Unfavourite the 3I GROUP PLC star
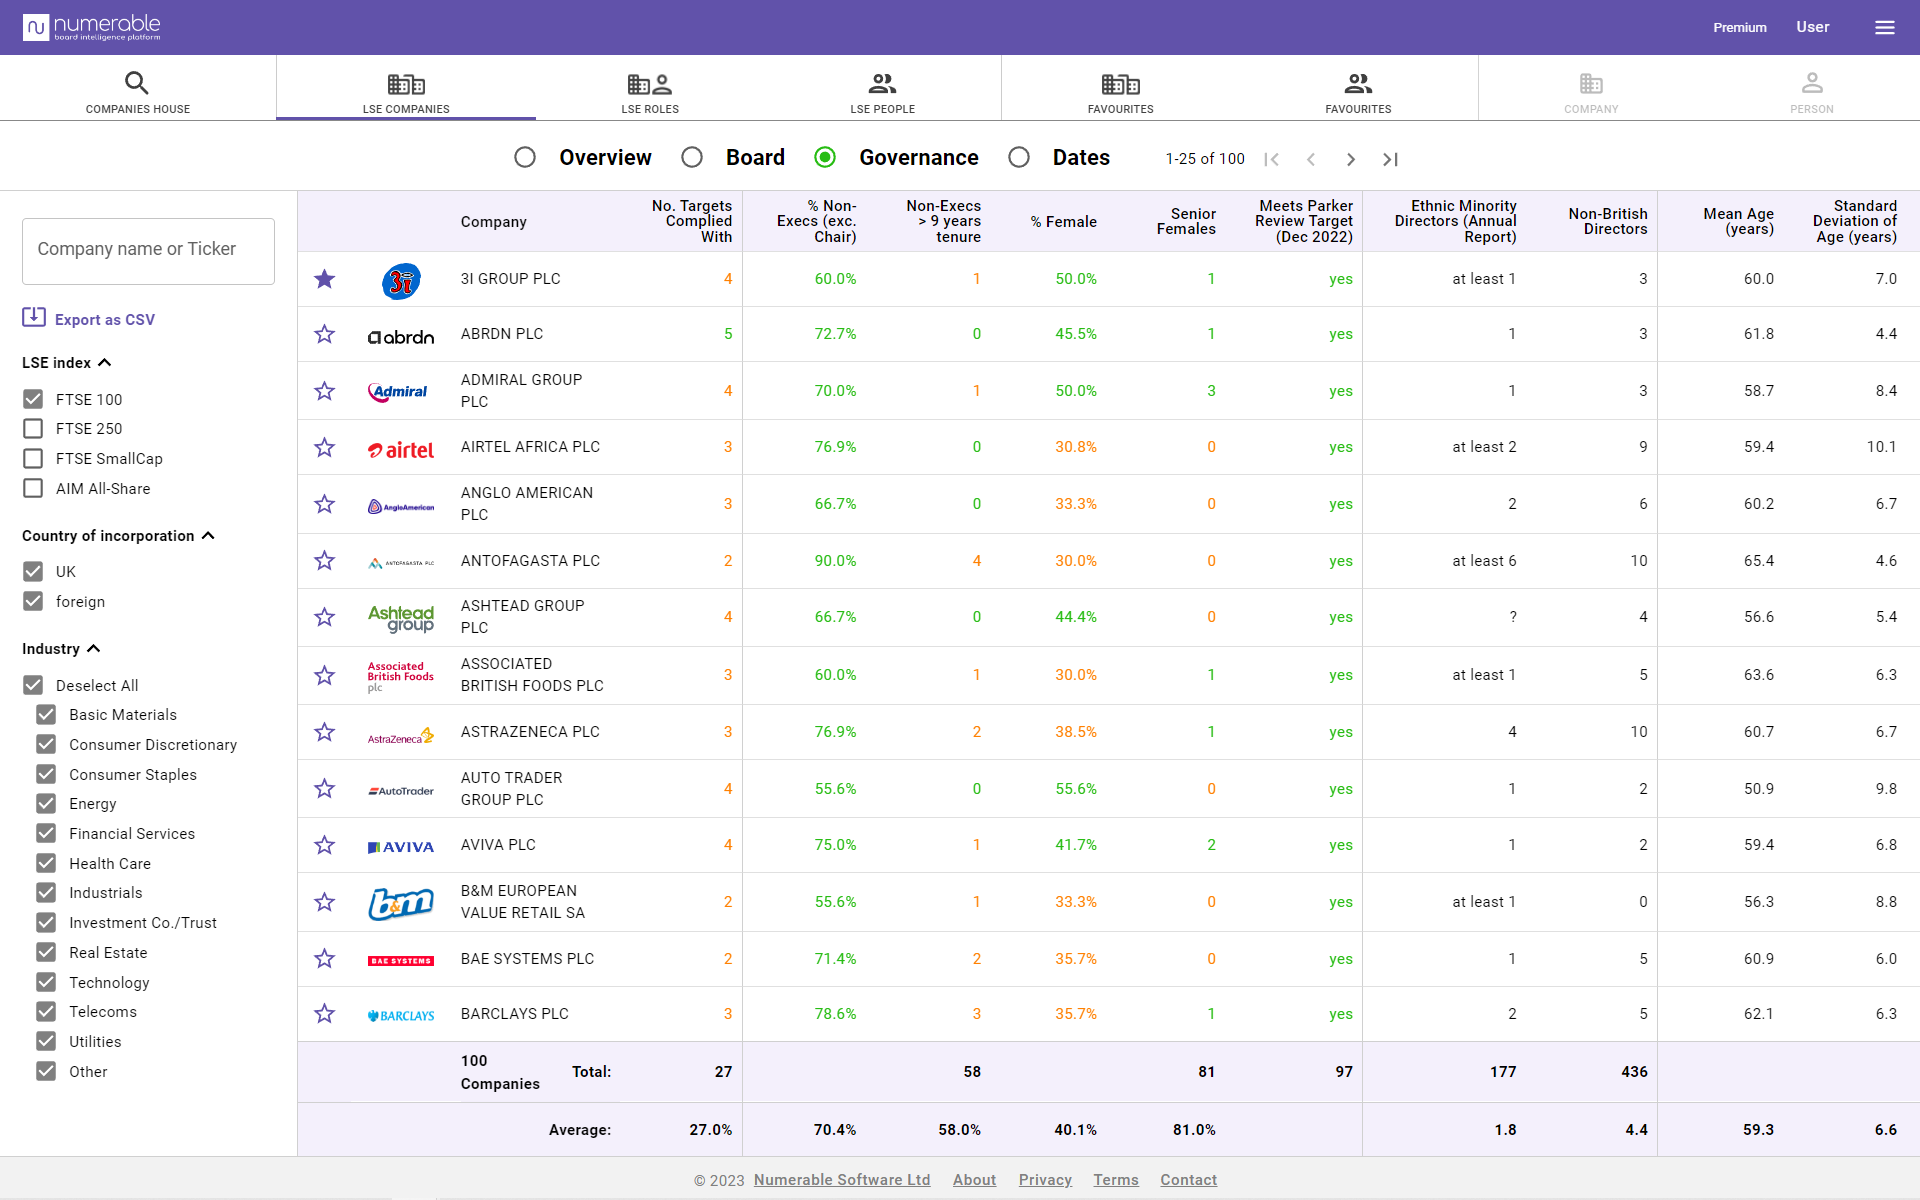This screenshot has height=1200, width=1920. [x=324, y=279]
